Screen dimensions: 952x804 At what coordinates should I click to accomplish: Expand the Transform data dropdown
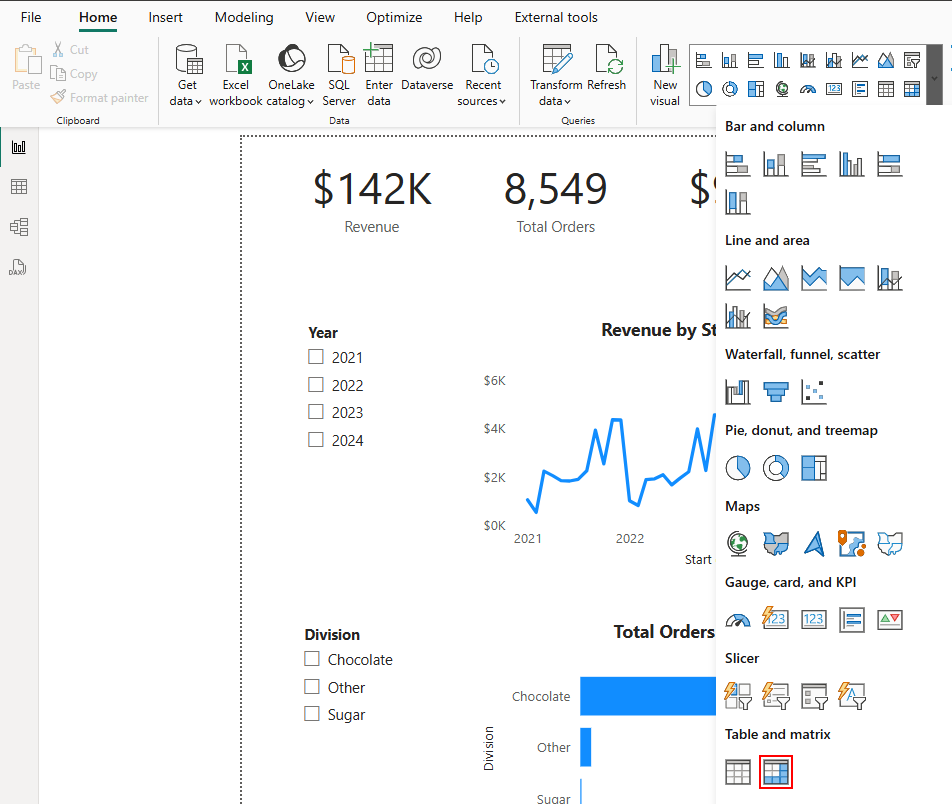click(x=556, y=75)
